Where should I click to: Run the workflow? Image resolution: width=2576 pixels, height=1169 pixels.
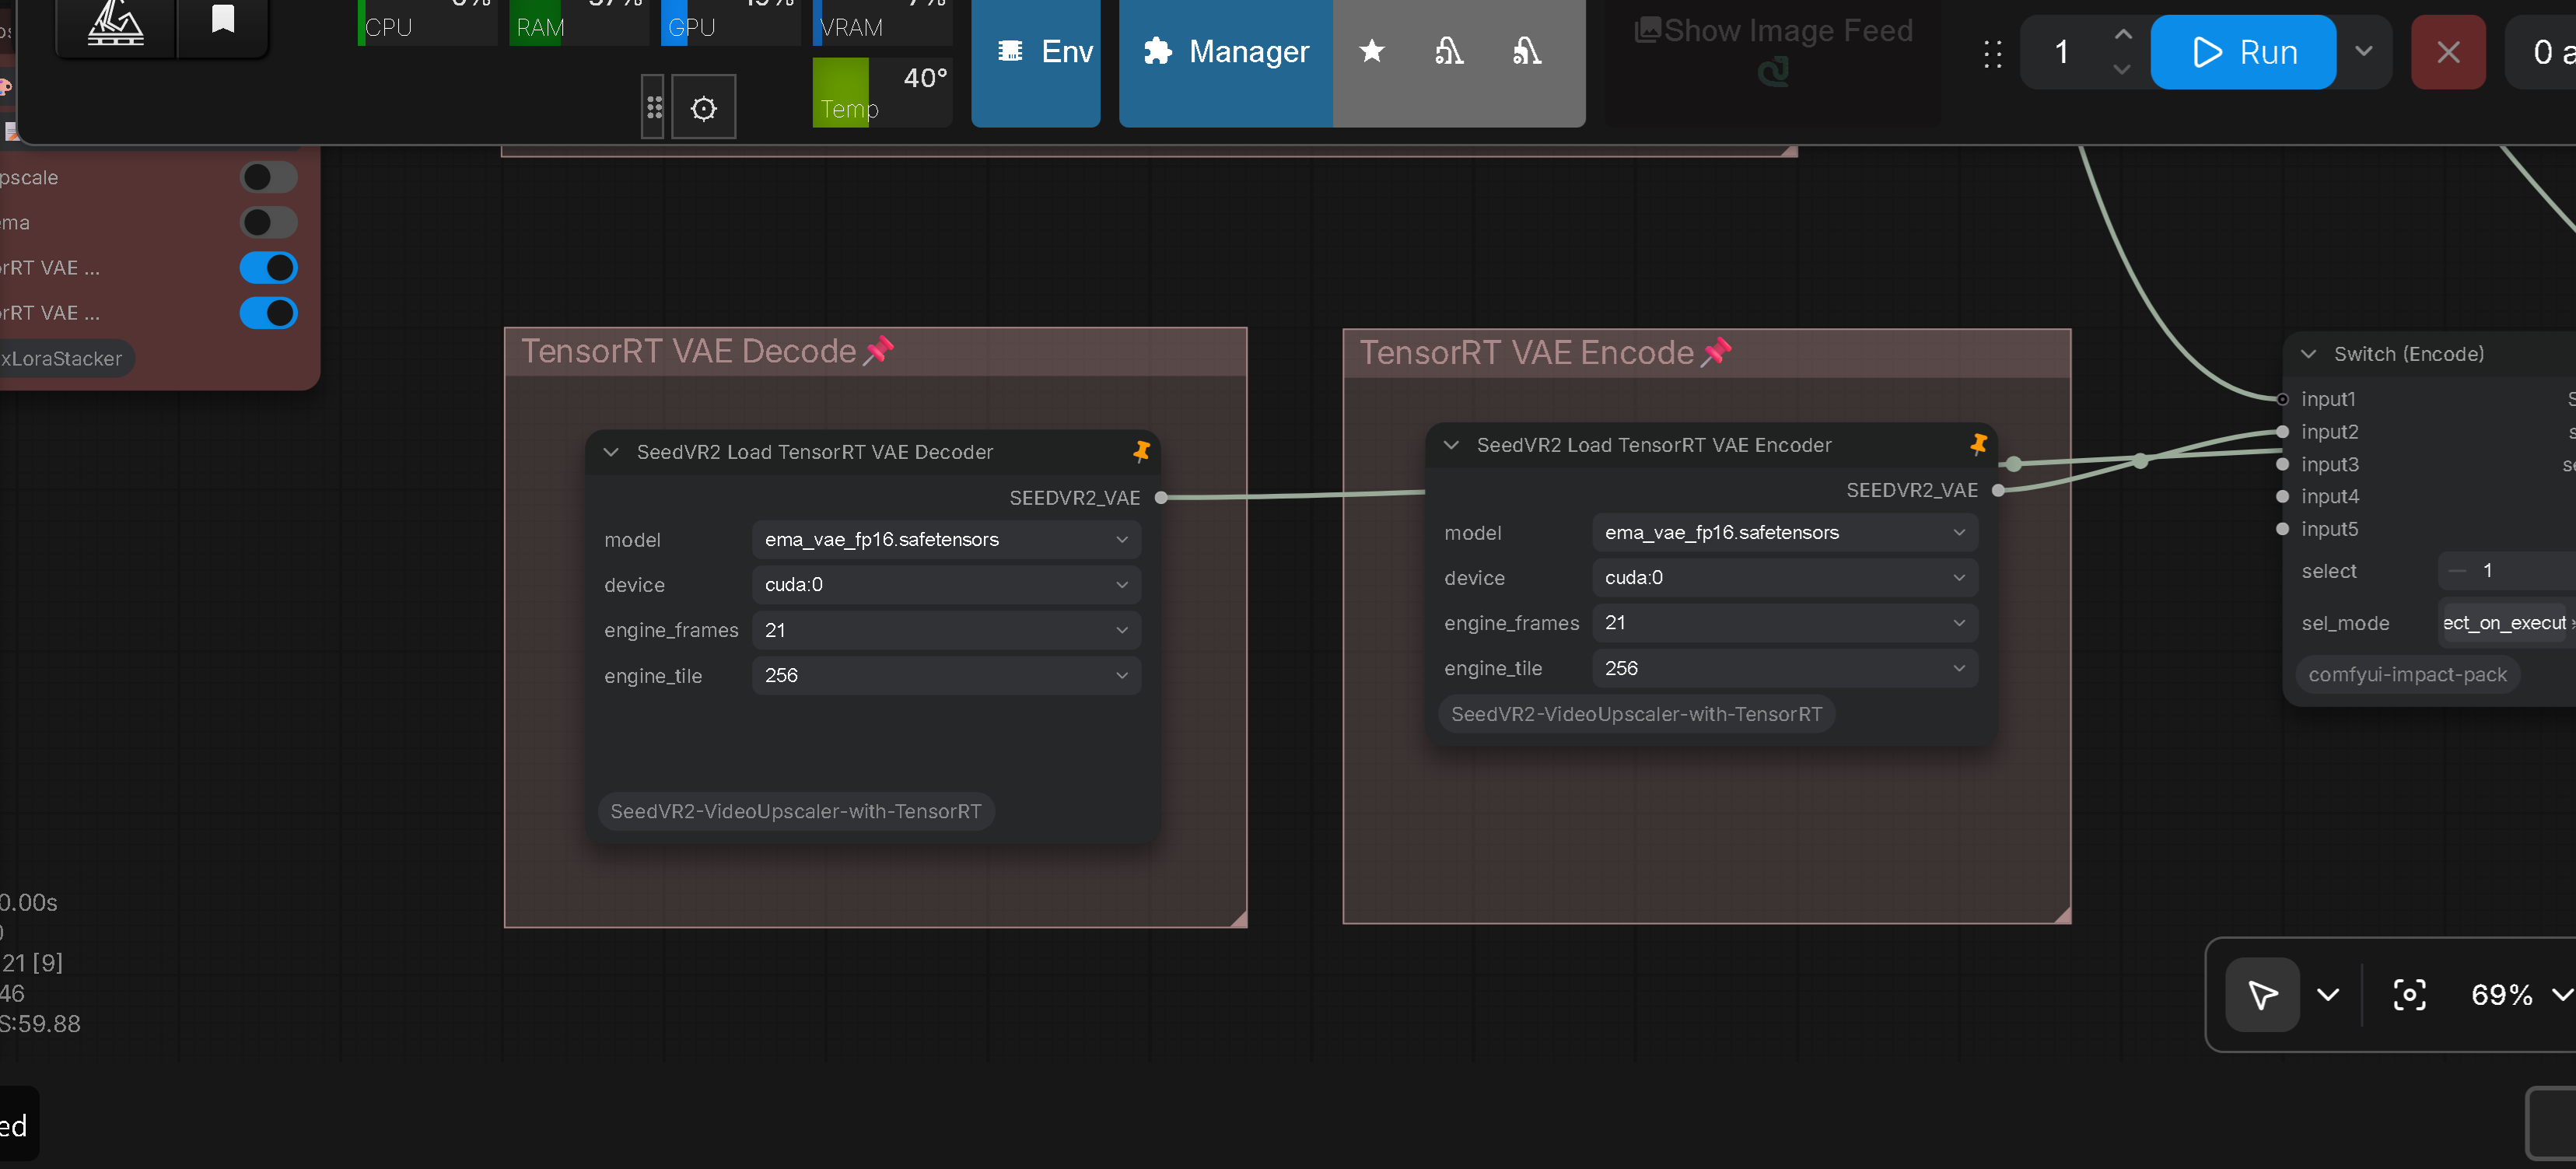pyautogui.click(x=2242, y=52)
